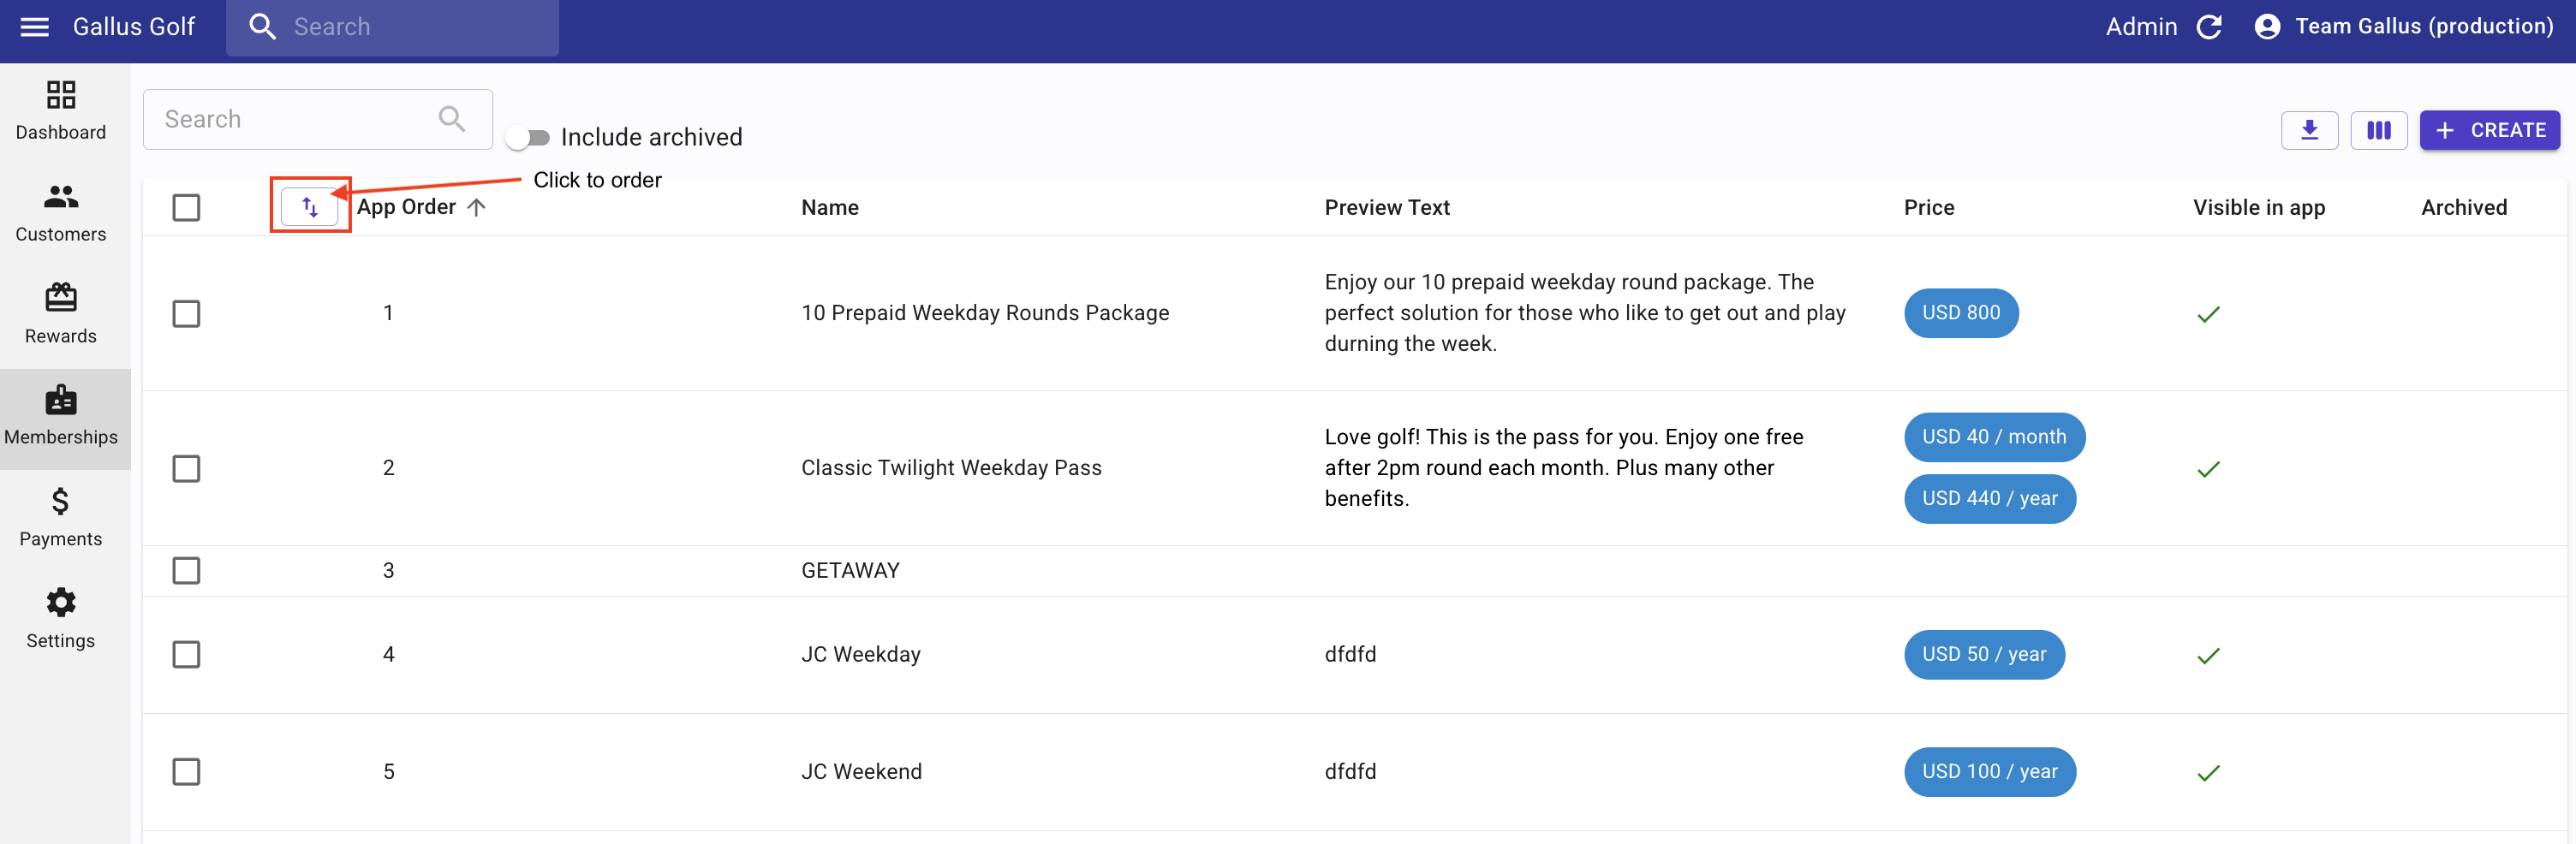The width and height of the screenshot is (2576, 844).
Task: Open the column selector icon button
Action: [x=2378, y=130]
